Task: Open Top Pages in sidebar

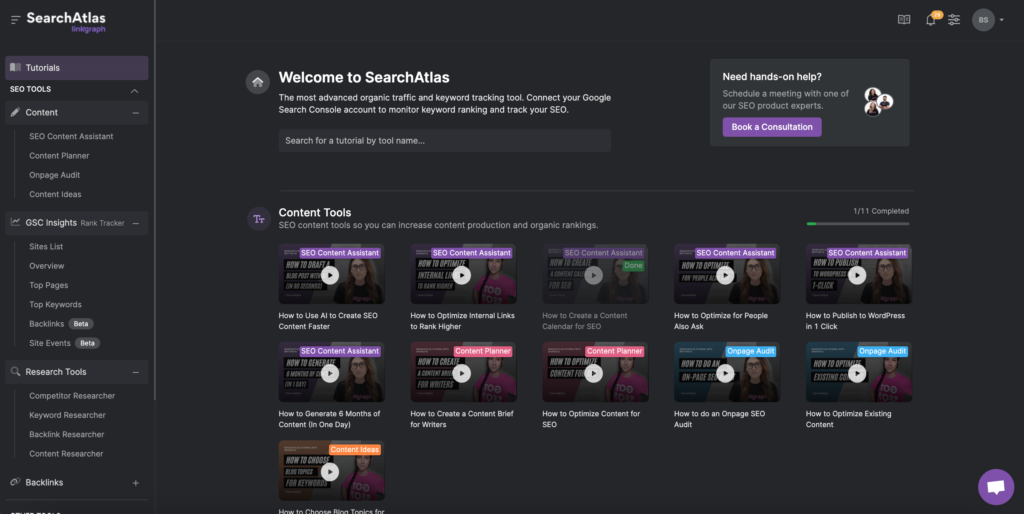Action: [x=48, y=285]
